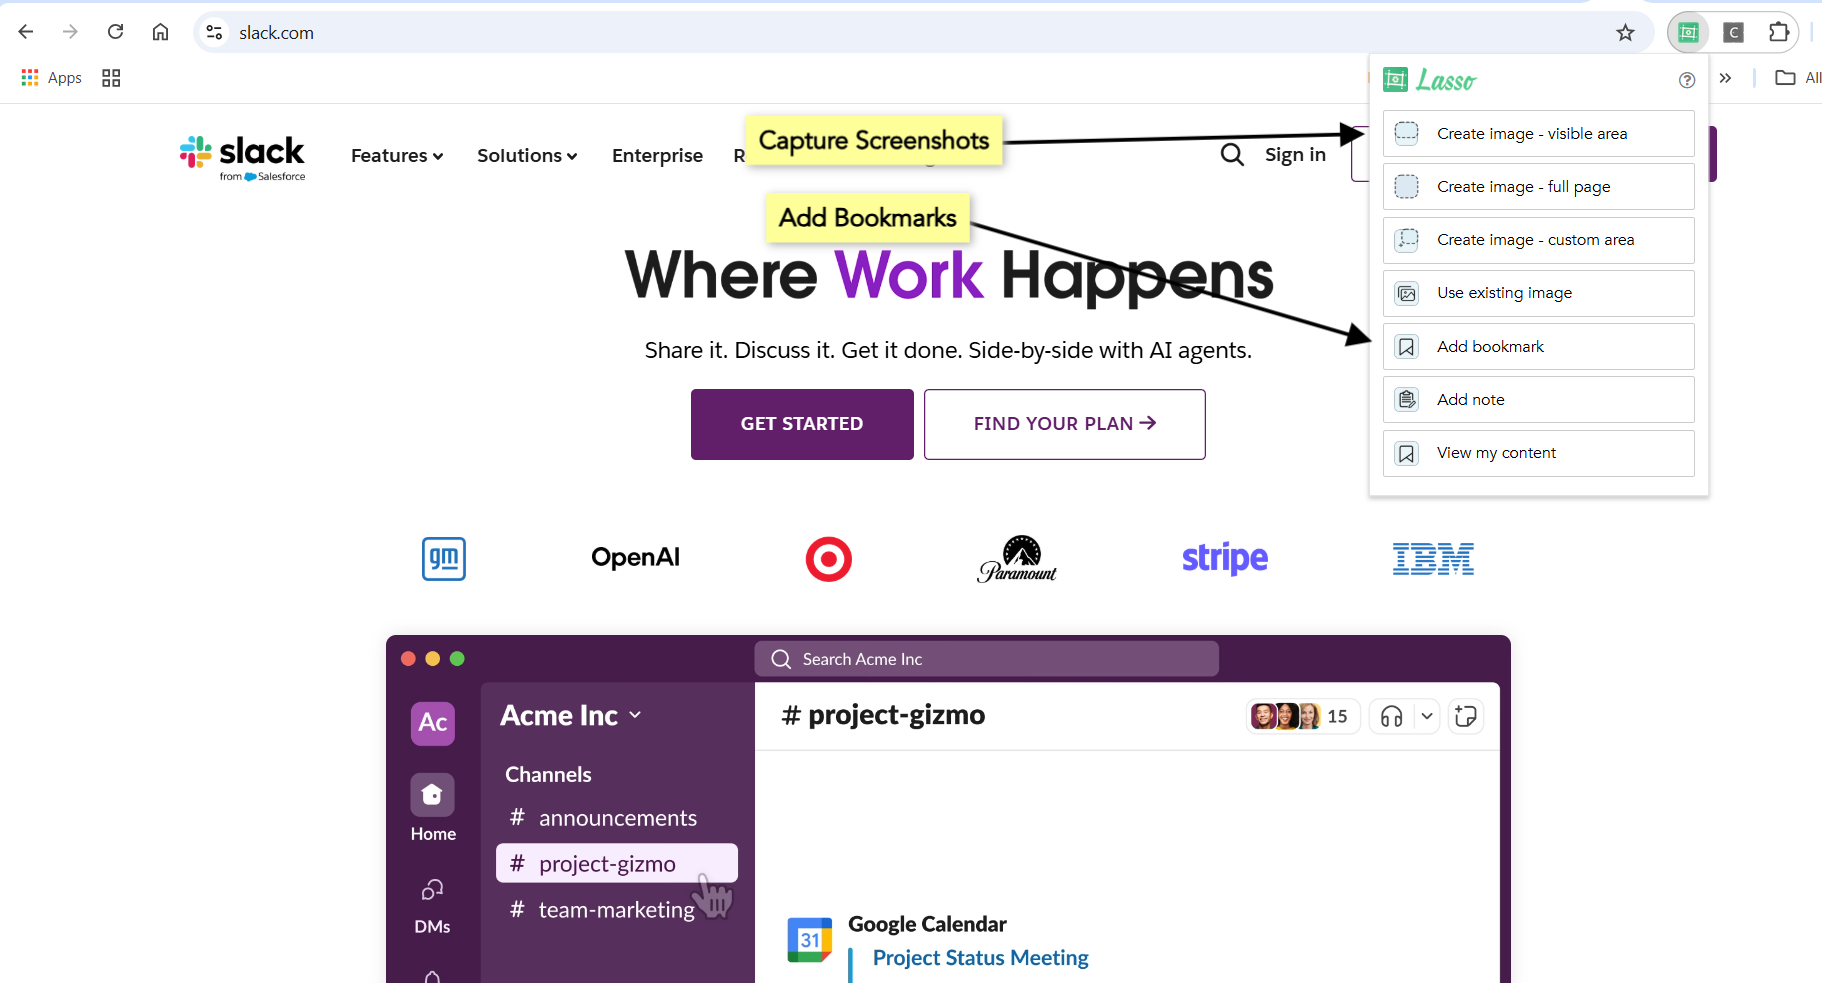Open the Apps grid shortcut
Image resolution: width=1822 pixels, height=983 pixels.
[51, 77]
